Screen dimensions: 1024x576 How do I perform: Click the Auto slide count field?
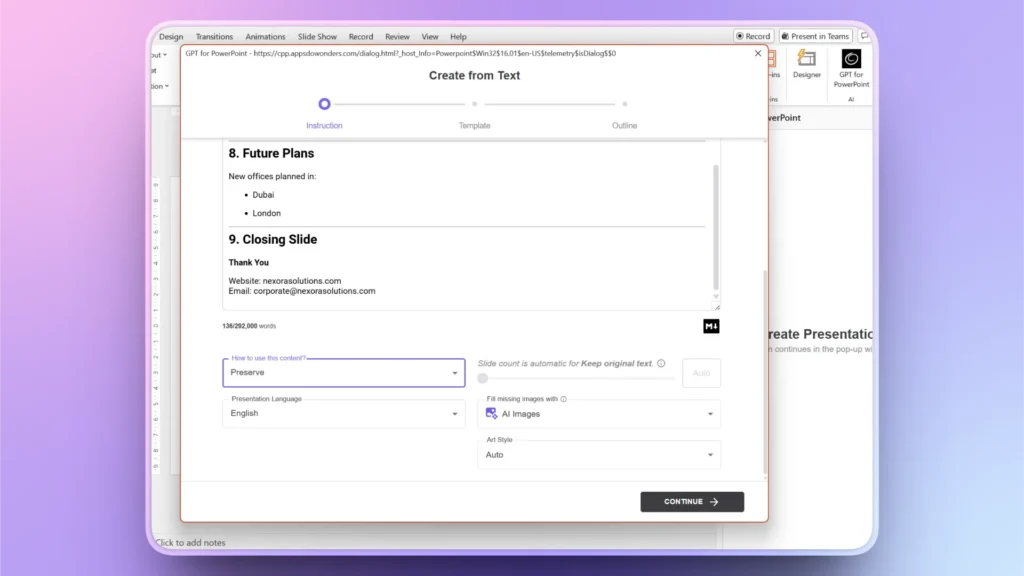(x=701, y=373)
